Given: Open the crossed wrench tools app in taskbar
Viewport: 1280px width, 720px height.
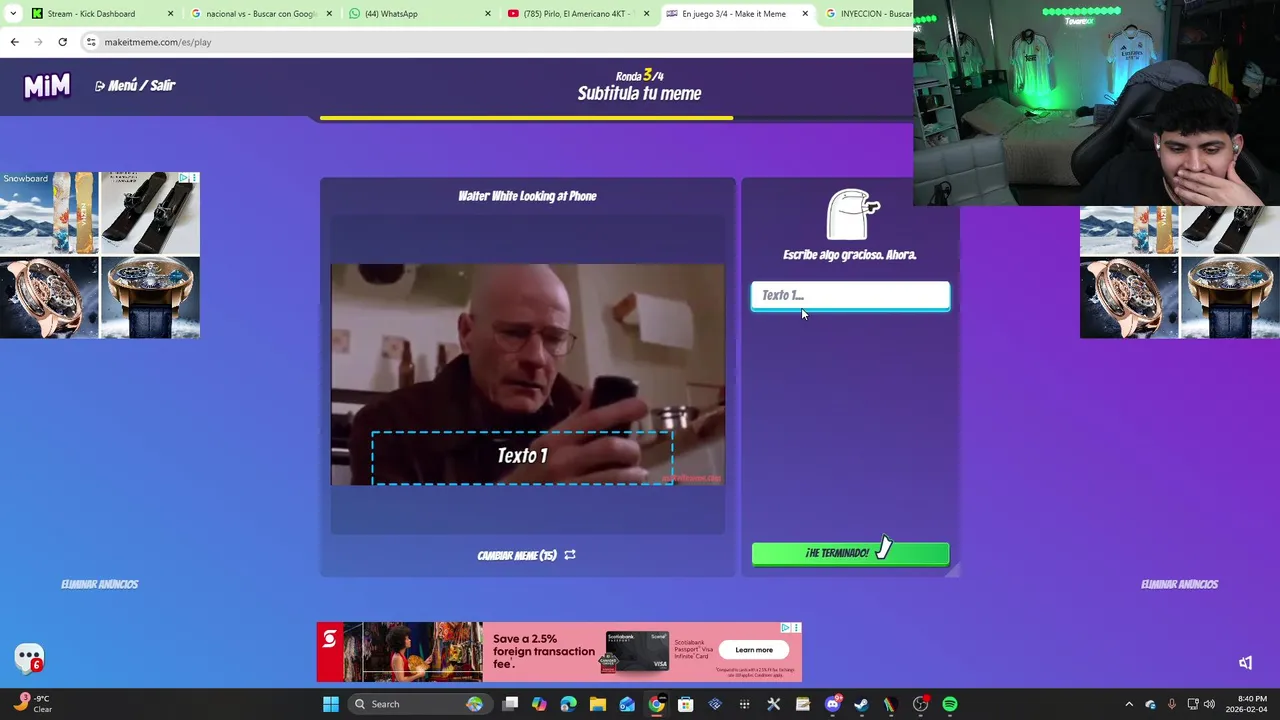Looking at the screenshot, I should (x=773, y=704).
